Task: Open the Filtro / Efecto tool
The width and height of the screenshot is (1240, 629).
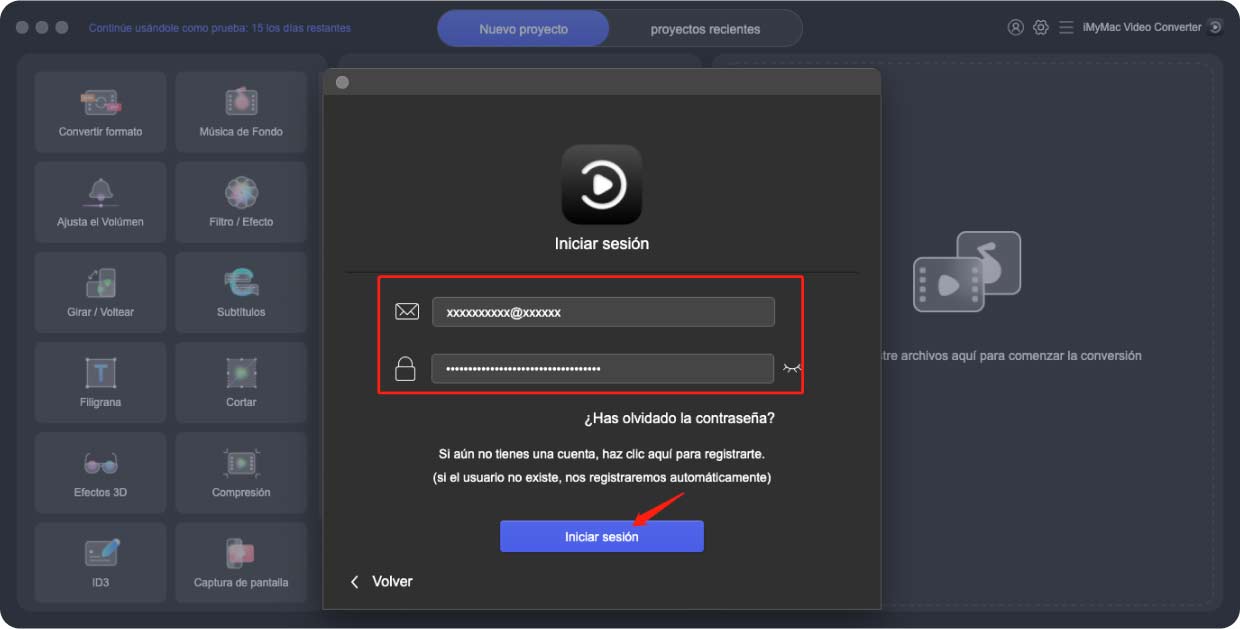Action: [x=241, y=201]
